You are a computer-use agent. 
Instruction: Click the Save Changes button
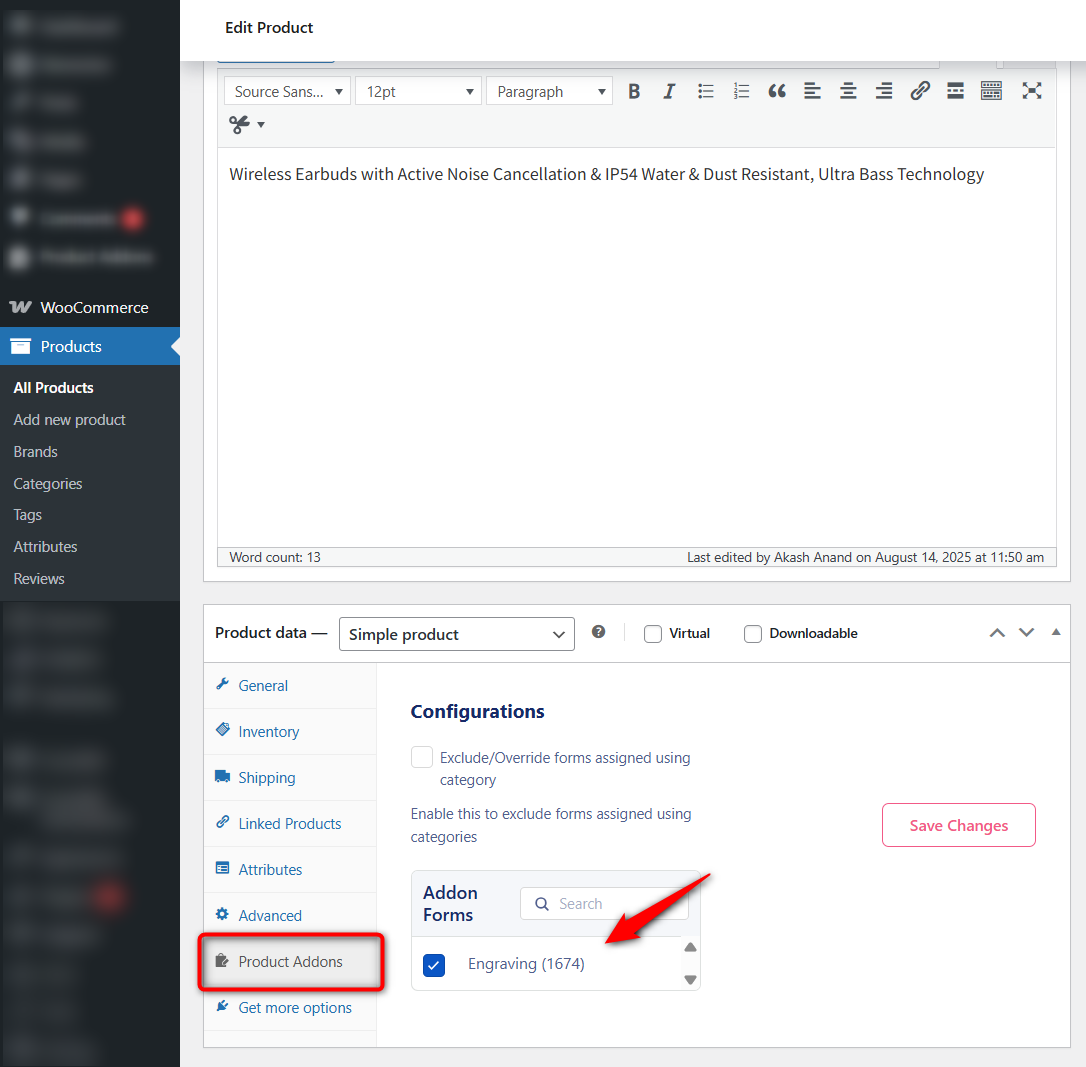click(x=958, y=825)
